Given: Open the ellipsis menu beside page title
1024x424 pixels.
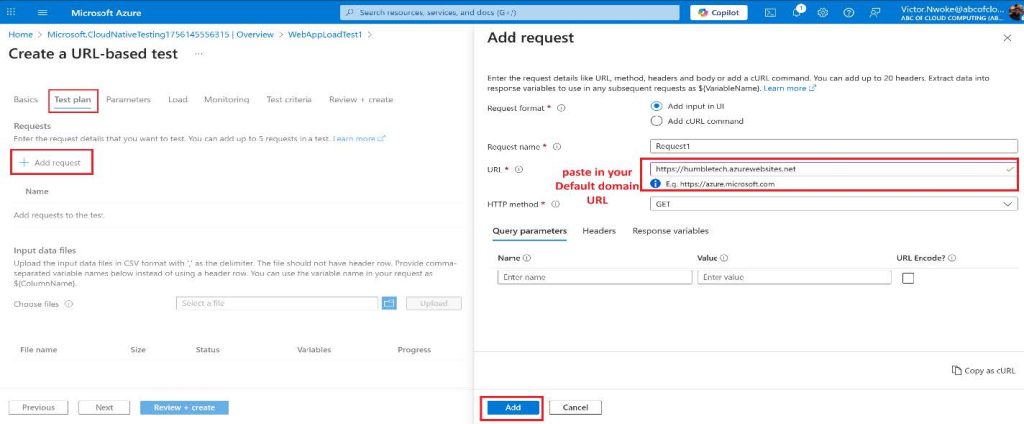Looking at the screenshot, I should [199, 54].
